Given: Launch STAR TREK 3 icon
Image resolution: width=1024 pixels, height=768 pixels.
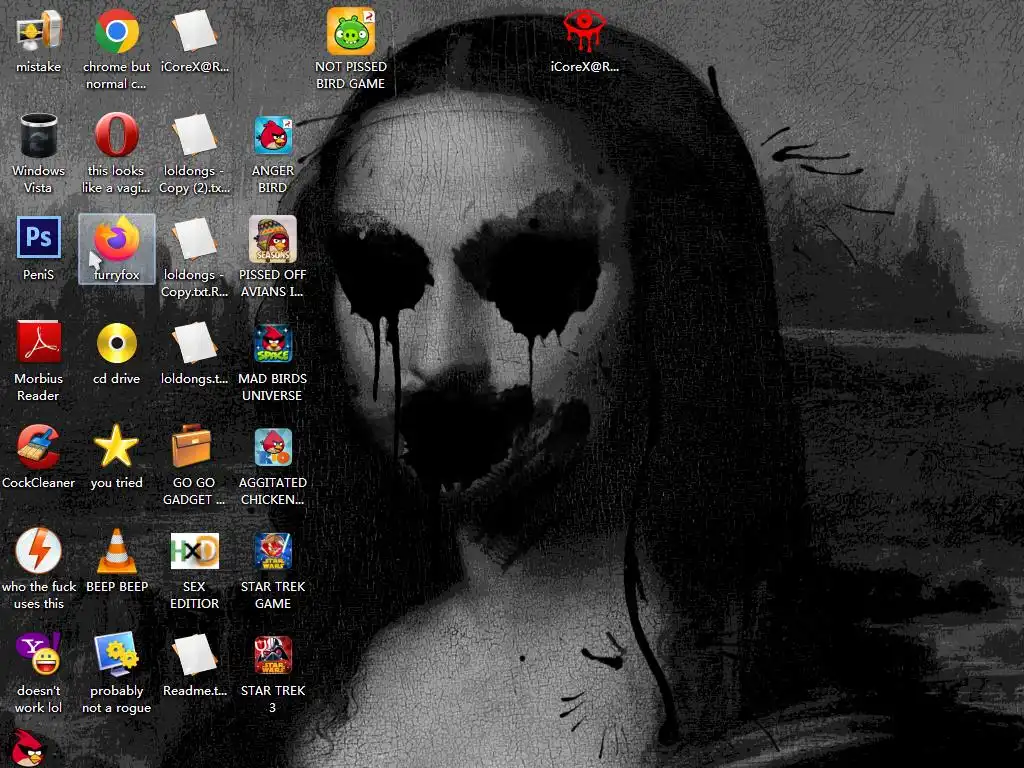Looking at the screenshot, I should tap(273, 655).
